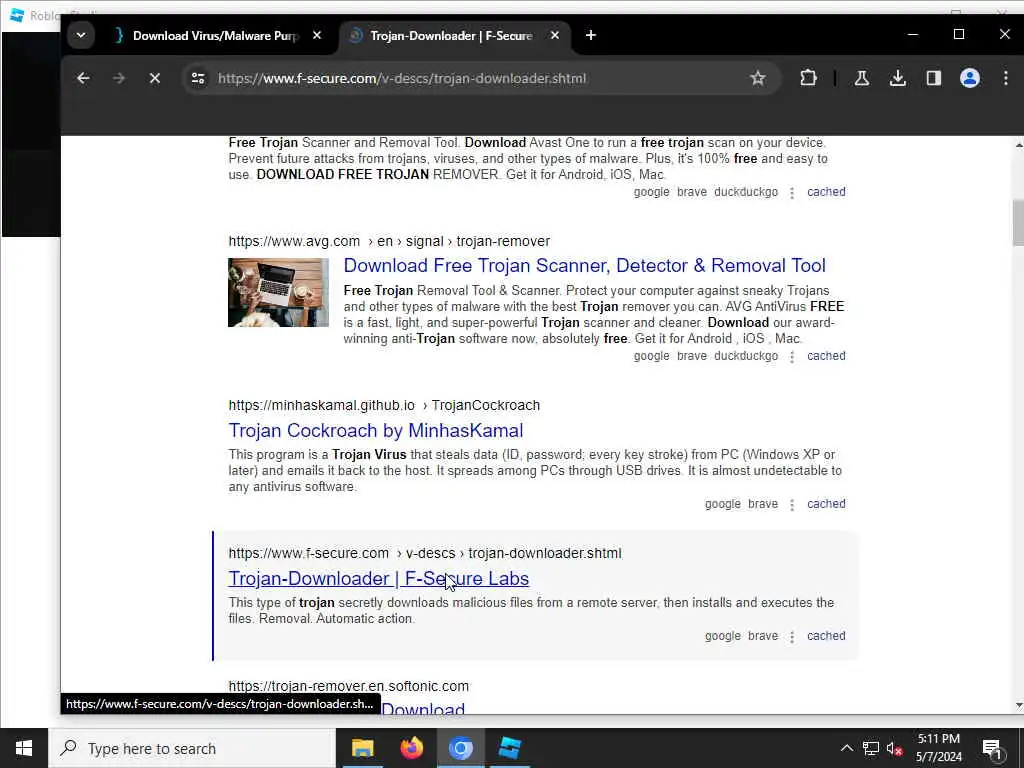Image resolution: width=1024 pixels, height=768 pixels.
Task: Open network status tray icon
Action: click(871, 748)
